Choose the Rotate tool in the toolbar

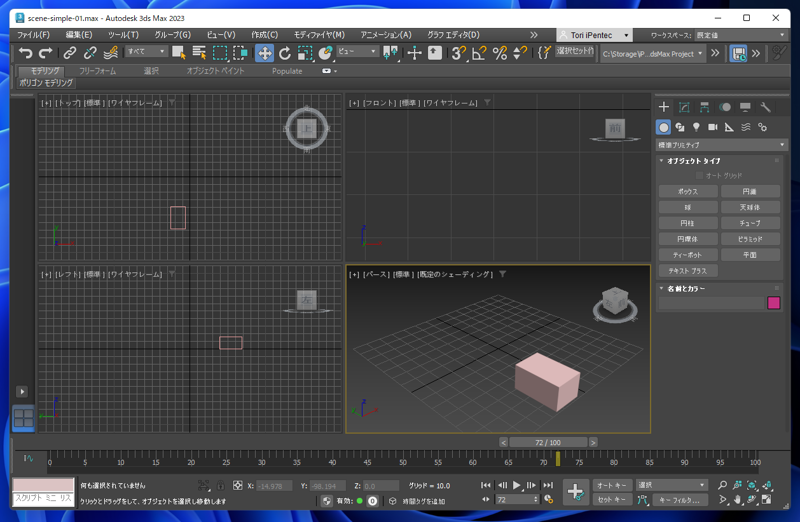click(x=285, y=53)
